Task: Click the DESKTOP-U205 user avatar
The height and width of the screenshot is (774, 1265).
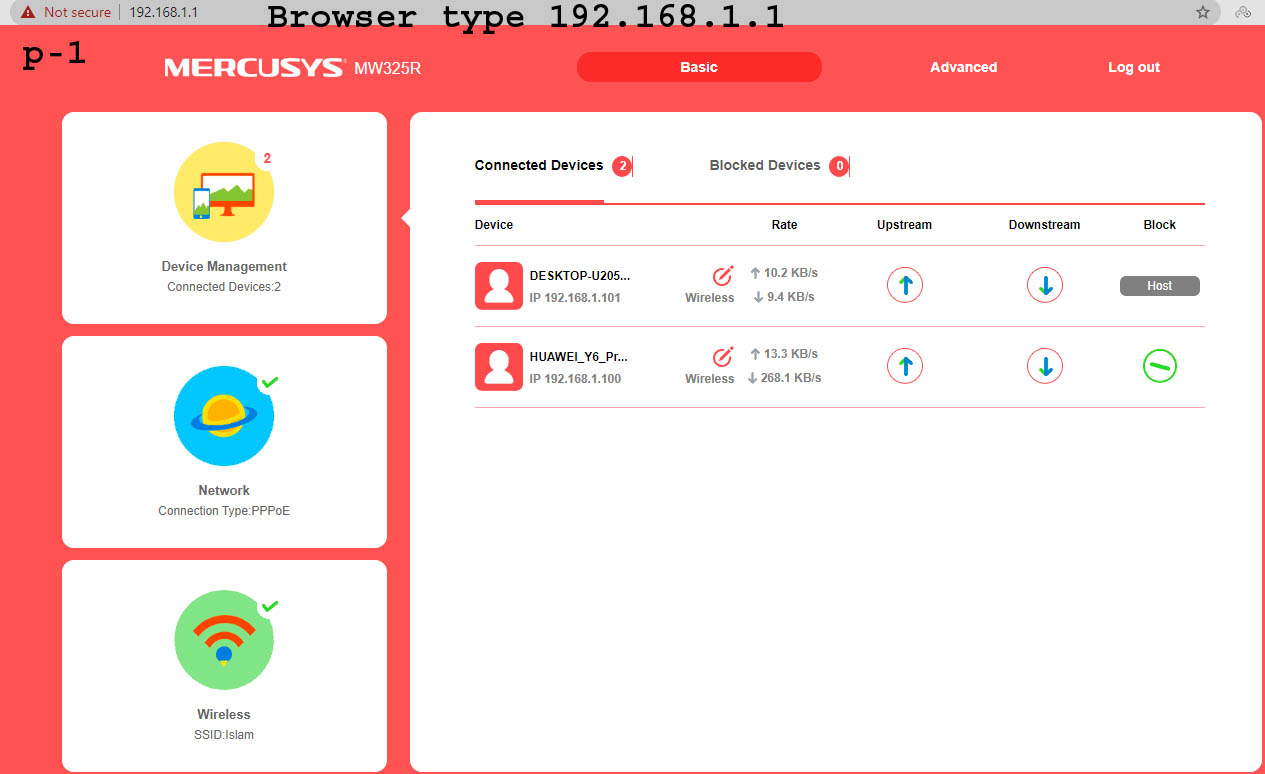Action: (x=498, y=286)
